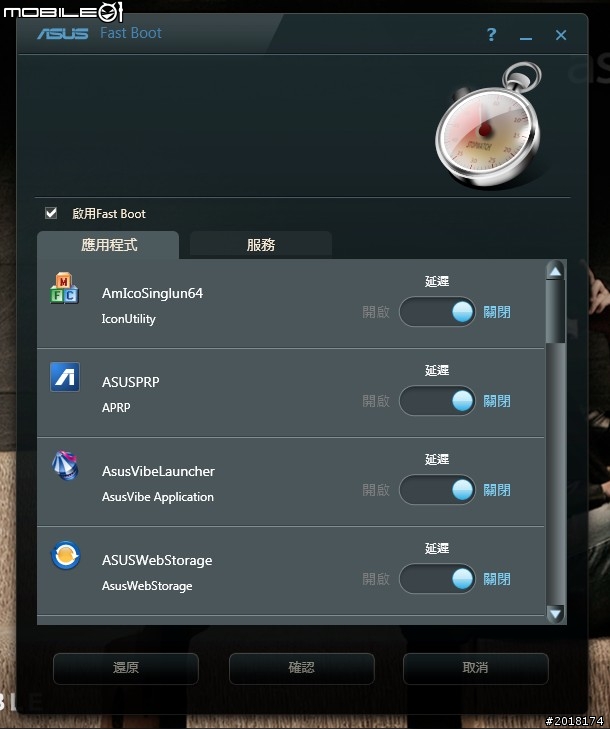Select the AsusVibeLauncher name text
The image size is (610, 729).
tap(158, 471)
